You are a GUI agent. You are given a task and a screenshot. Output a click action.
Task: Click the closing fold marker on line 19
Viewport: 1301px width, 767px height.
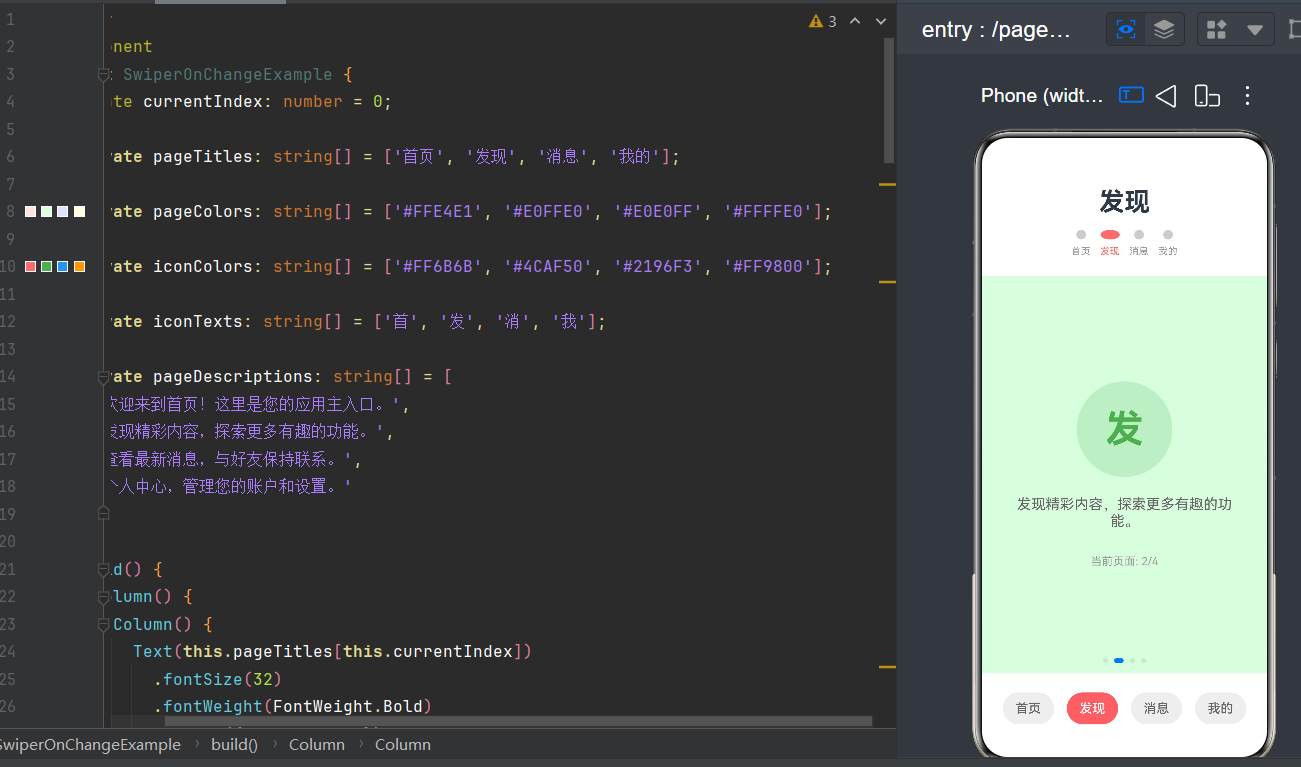103,513
